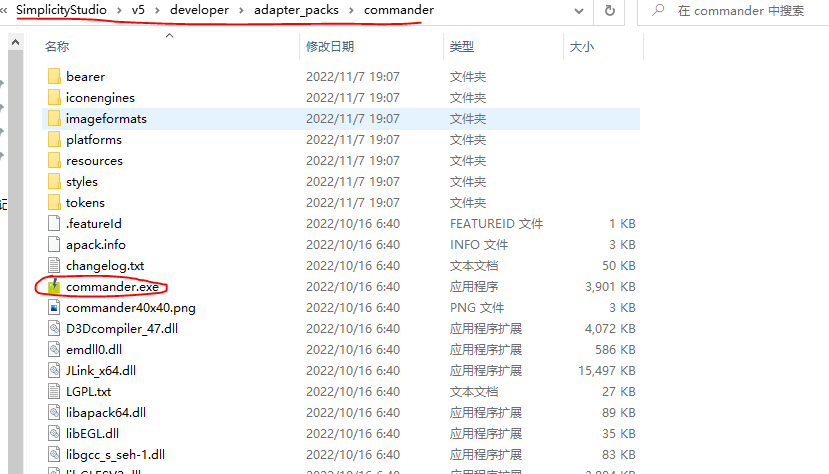Go to v5 in breadcrumb
The image size is (829, 474).
pyautogui.click(x=138, y=10)
